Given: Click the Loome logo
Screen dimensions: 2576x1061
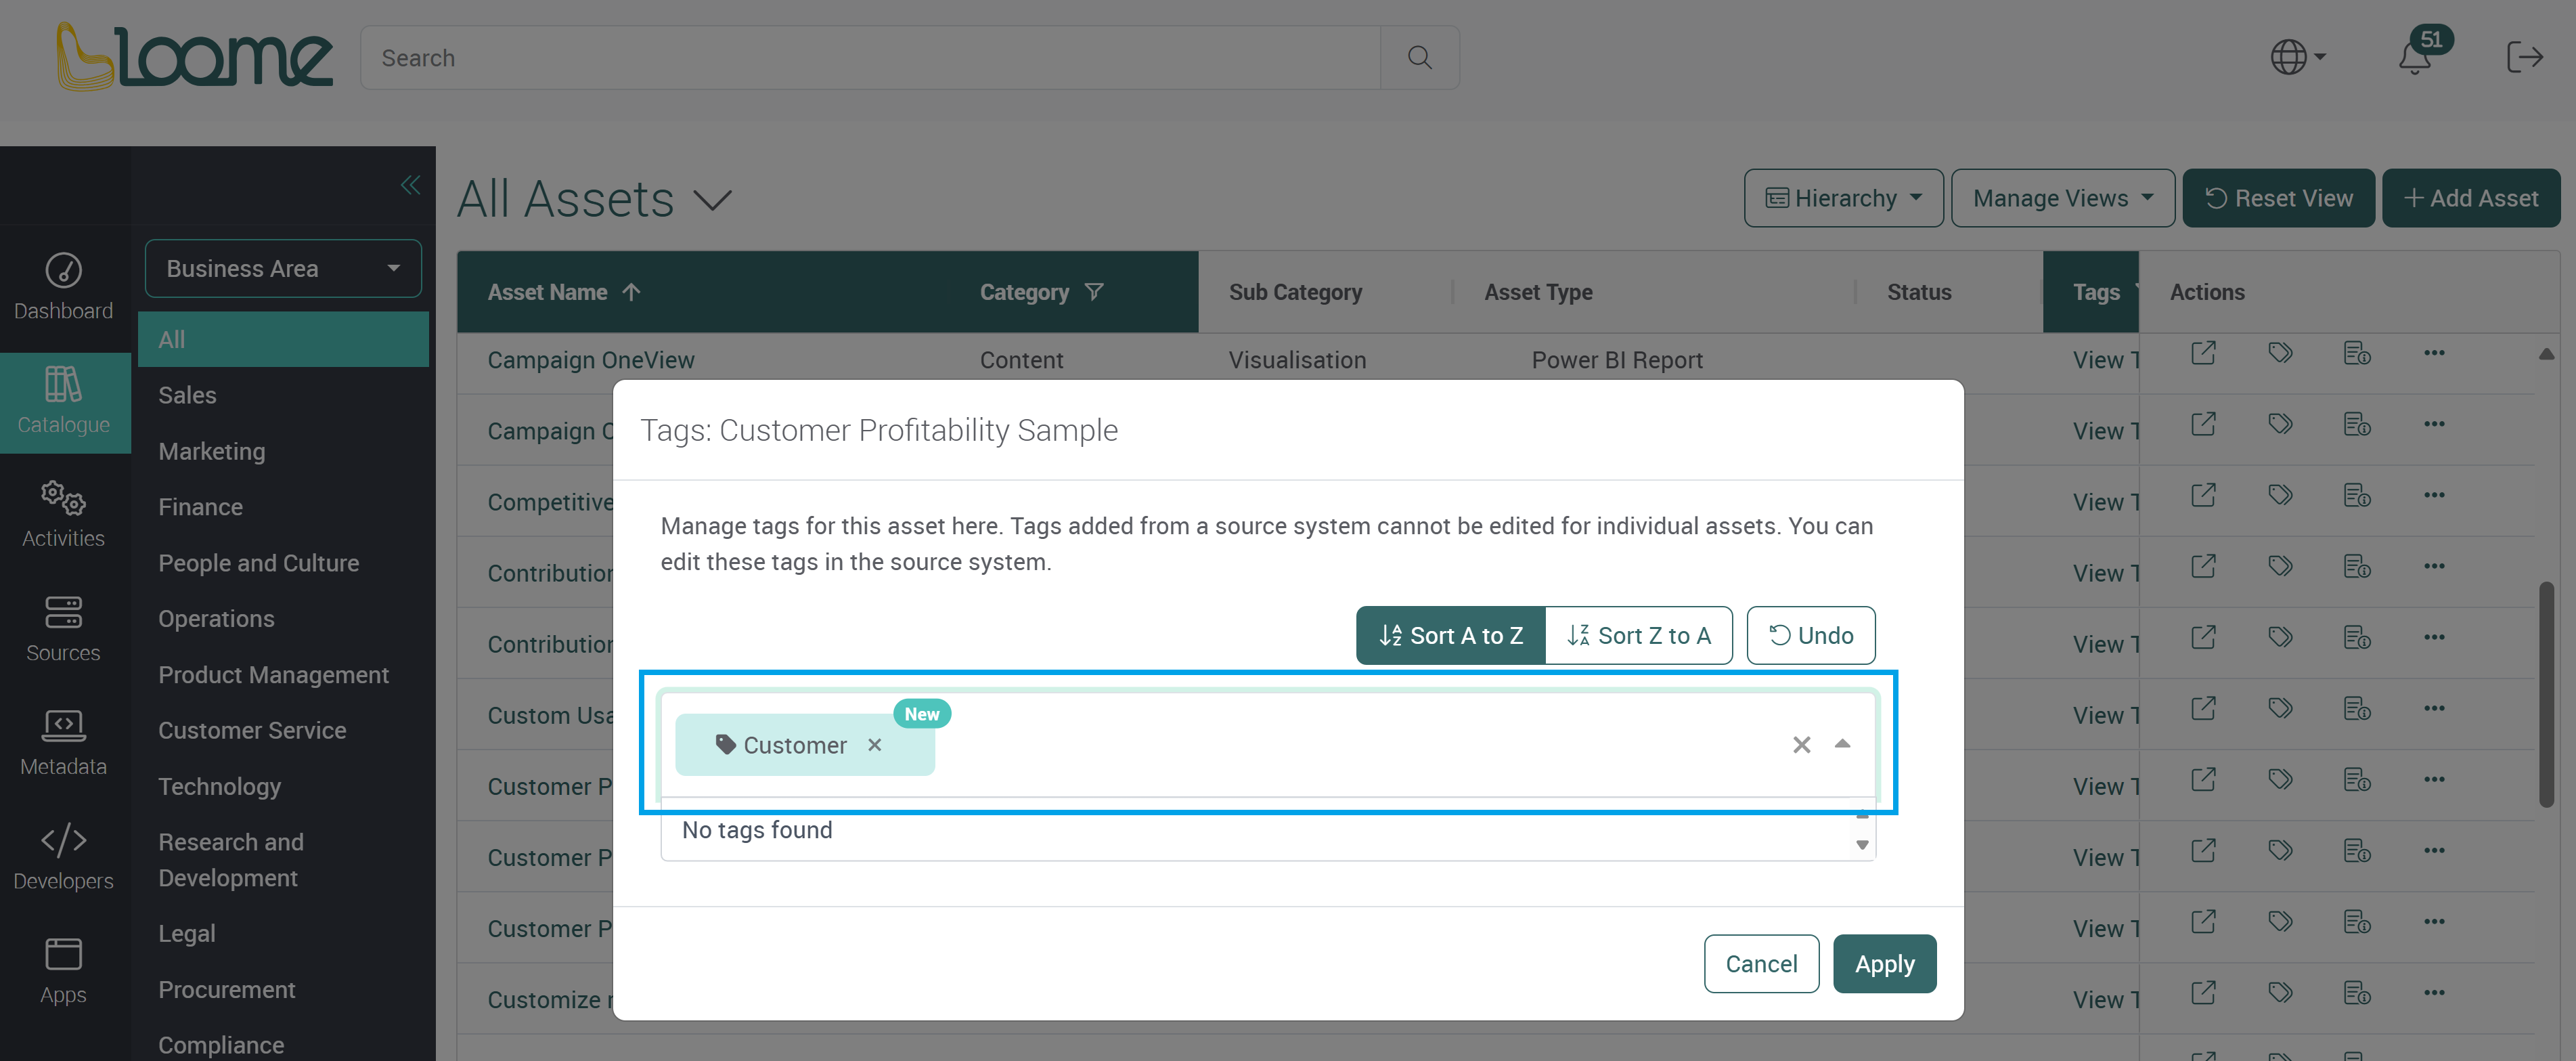Looking at the screenshot, I should pyautogui.click(x=194, y=57).
